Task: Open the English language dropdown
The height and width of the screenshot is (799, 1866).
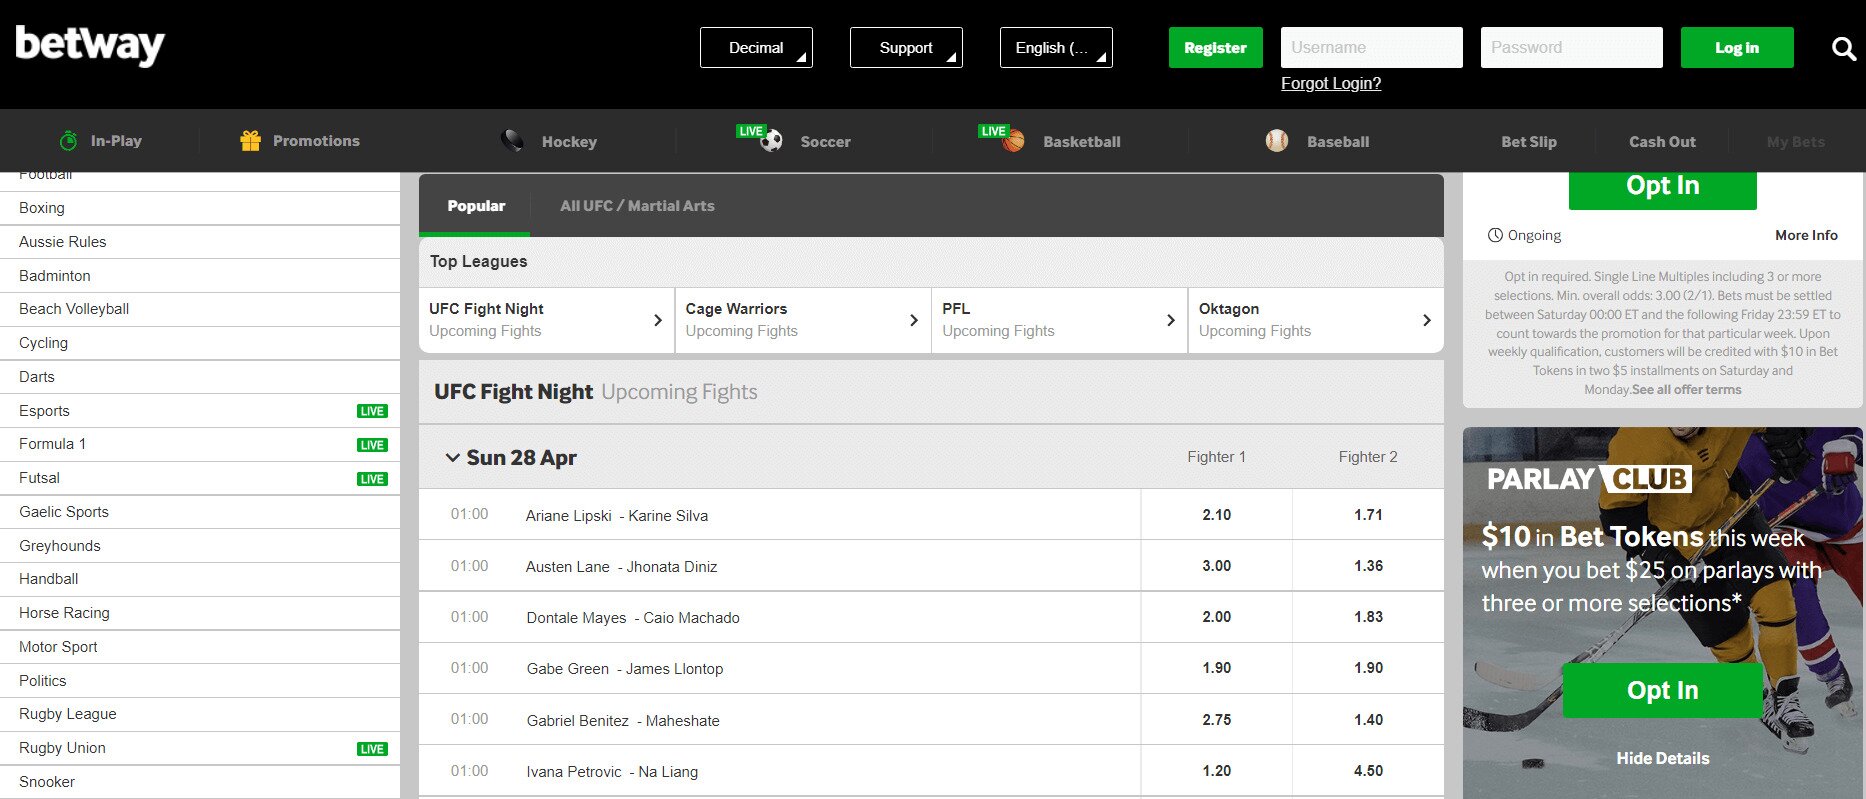Action: [x=1056, y=47]
